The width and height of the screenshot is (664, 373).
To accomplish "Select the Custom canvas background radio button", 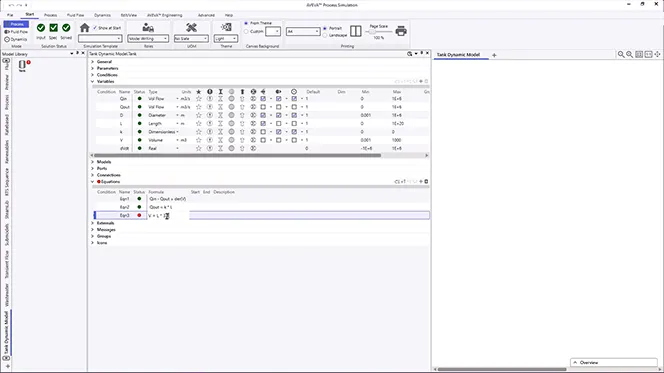I will [x=246, y=31].
